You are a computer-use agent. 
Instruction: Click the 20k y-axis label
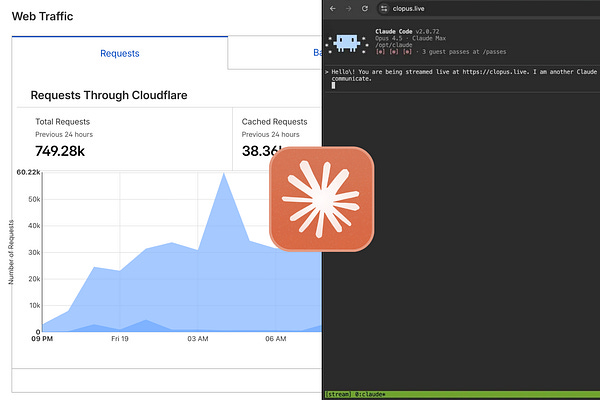[34, 279]
